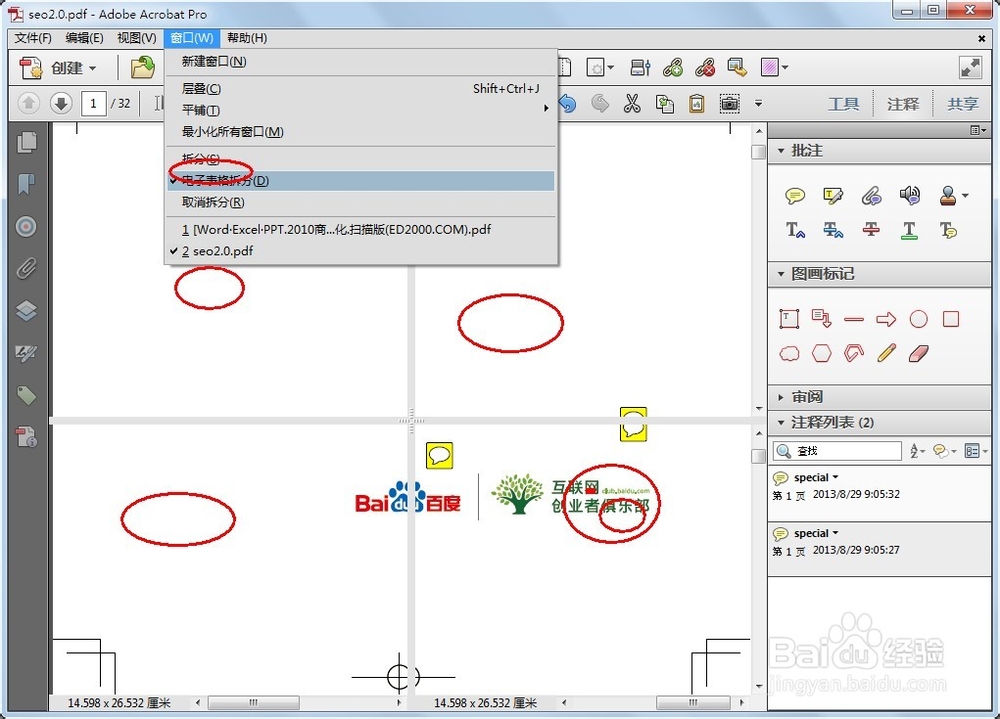1000x719 pixels.
Task: Choose 取消拆分(R) remove split item
Action: click(x=360, y=202)
